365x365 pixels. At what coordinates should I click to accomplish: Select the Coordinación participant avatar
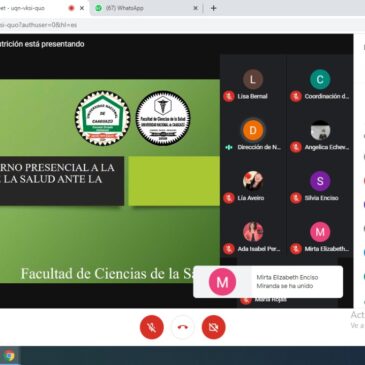pos(320,79)
